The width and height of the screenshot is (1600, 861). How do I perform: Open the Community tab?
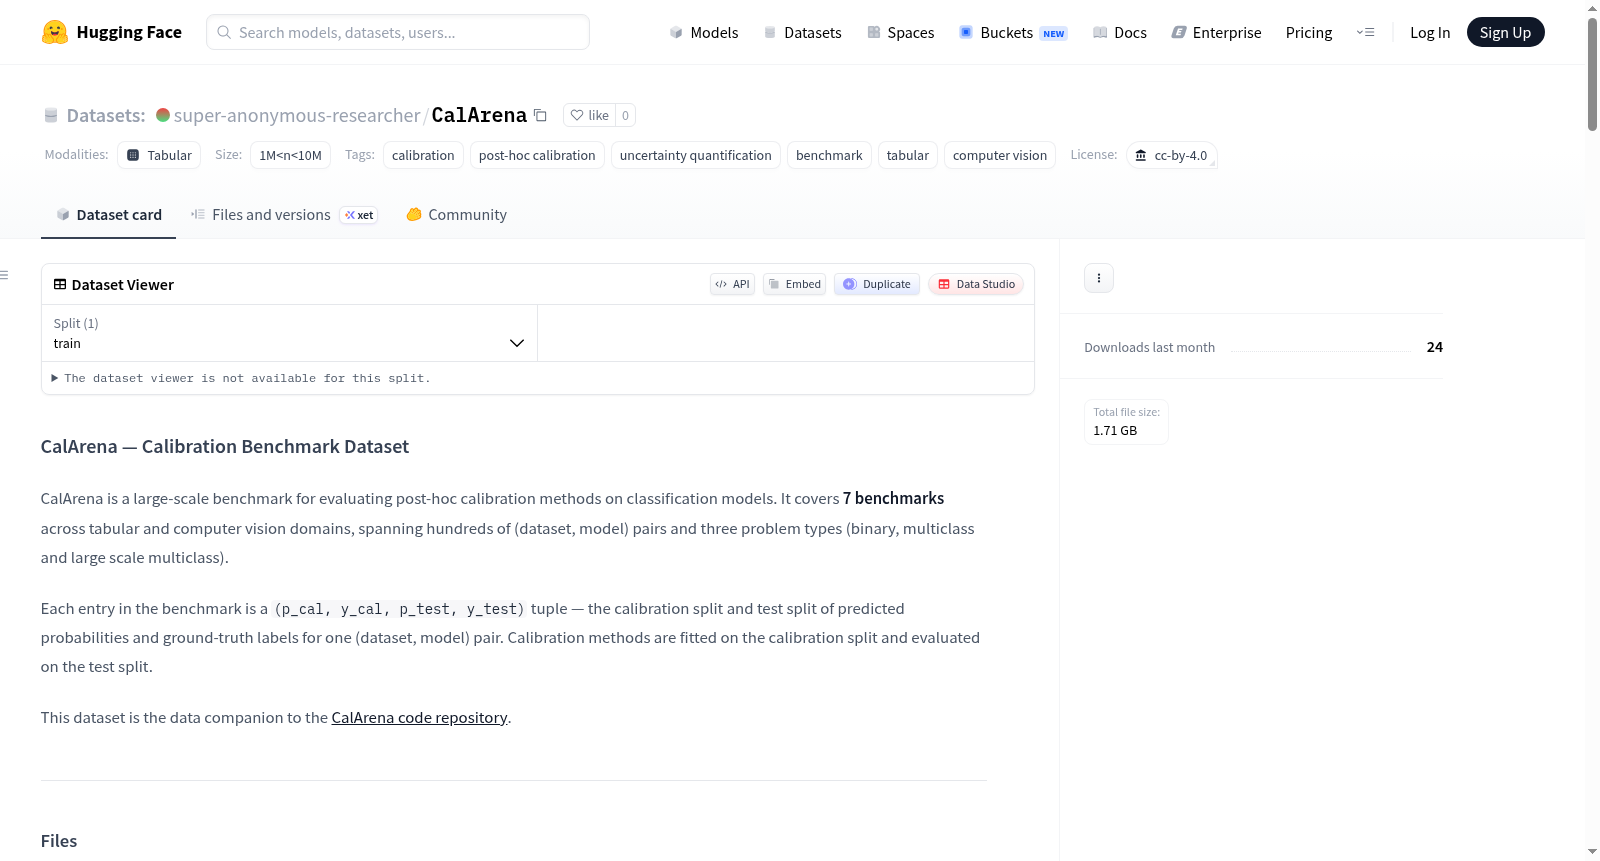pos(456,215)
